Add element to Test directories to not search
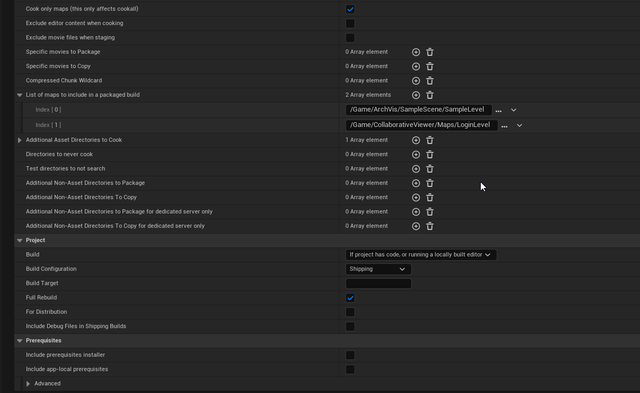The image size is (640, 393). pyautogui.click(x=416, y=169)
